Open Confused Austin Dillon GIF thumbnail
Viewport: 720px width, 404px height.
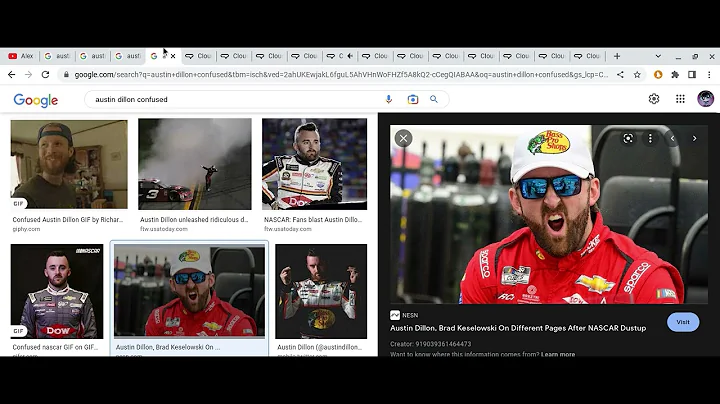coord(69,164)
